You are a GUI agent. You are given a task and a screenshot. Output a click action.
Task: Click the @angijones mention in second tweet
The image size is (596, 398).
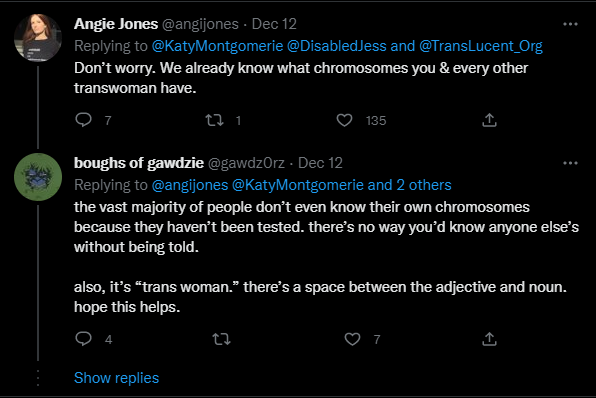pyautogui.click(x=190, y=185)
